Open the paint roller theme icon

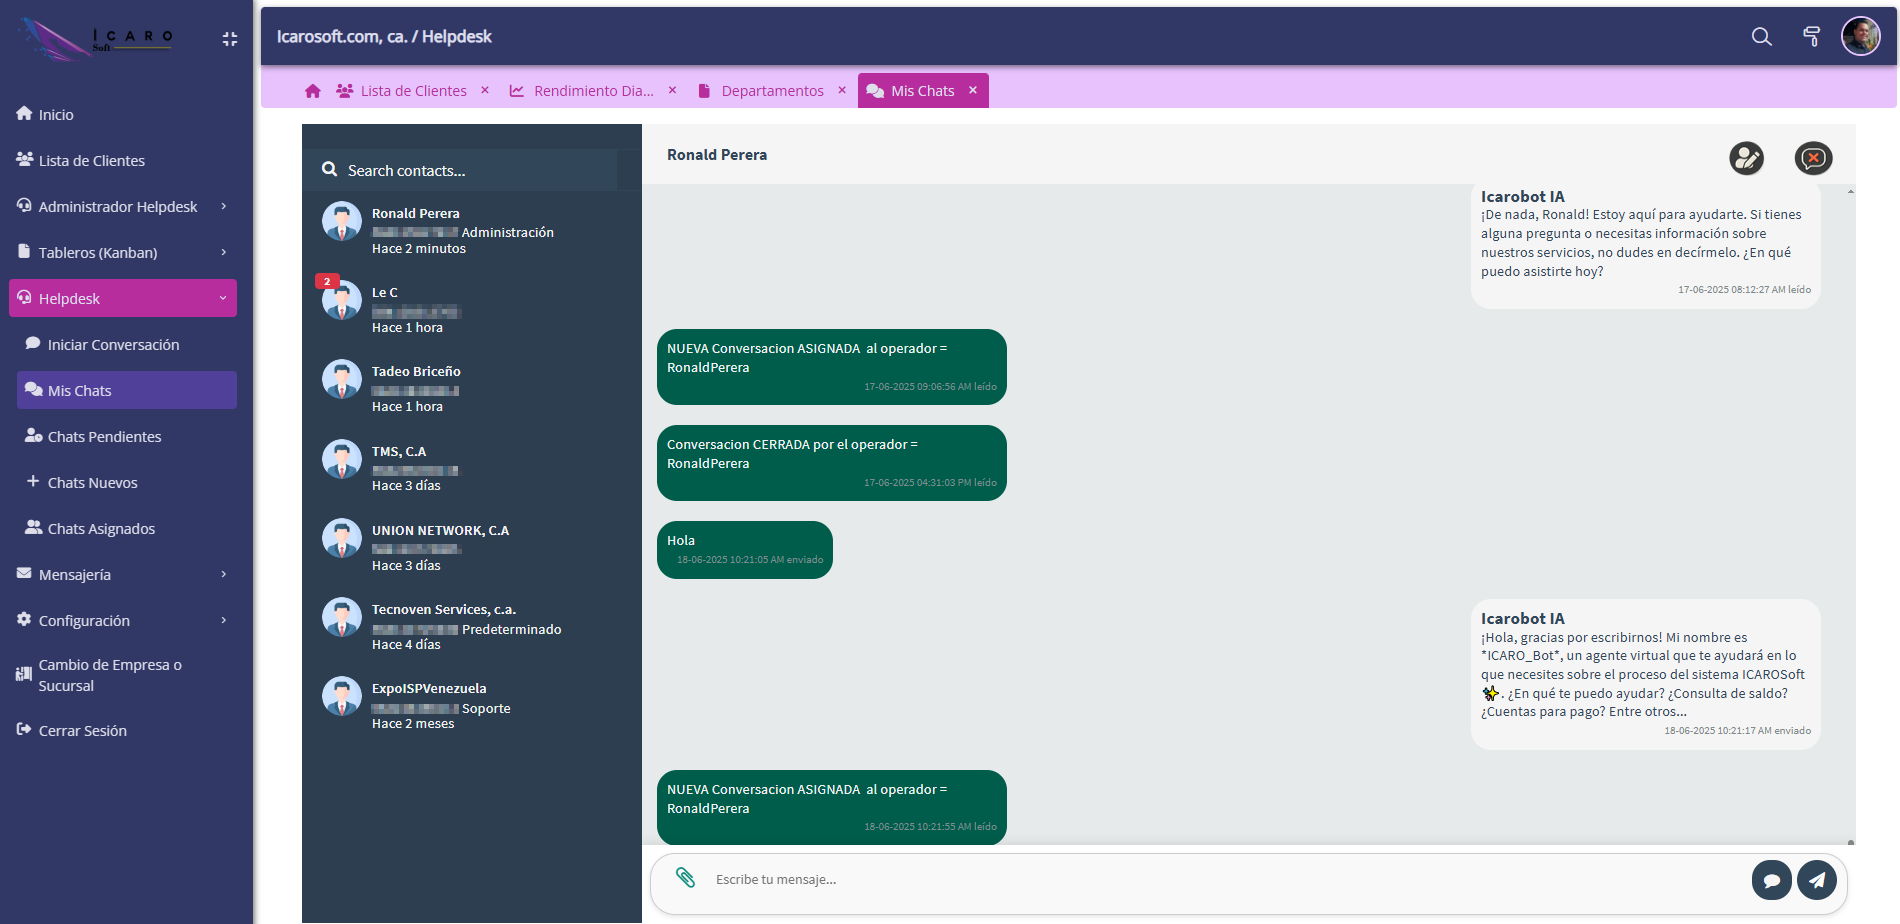[x=1811, y=37]
